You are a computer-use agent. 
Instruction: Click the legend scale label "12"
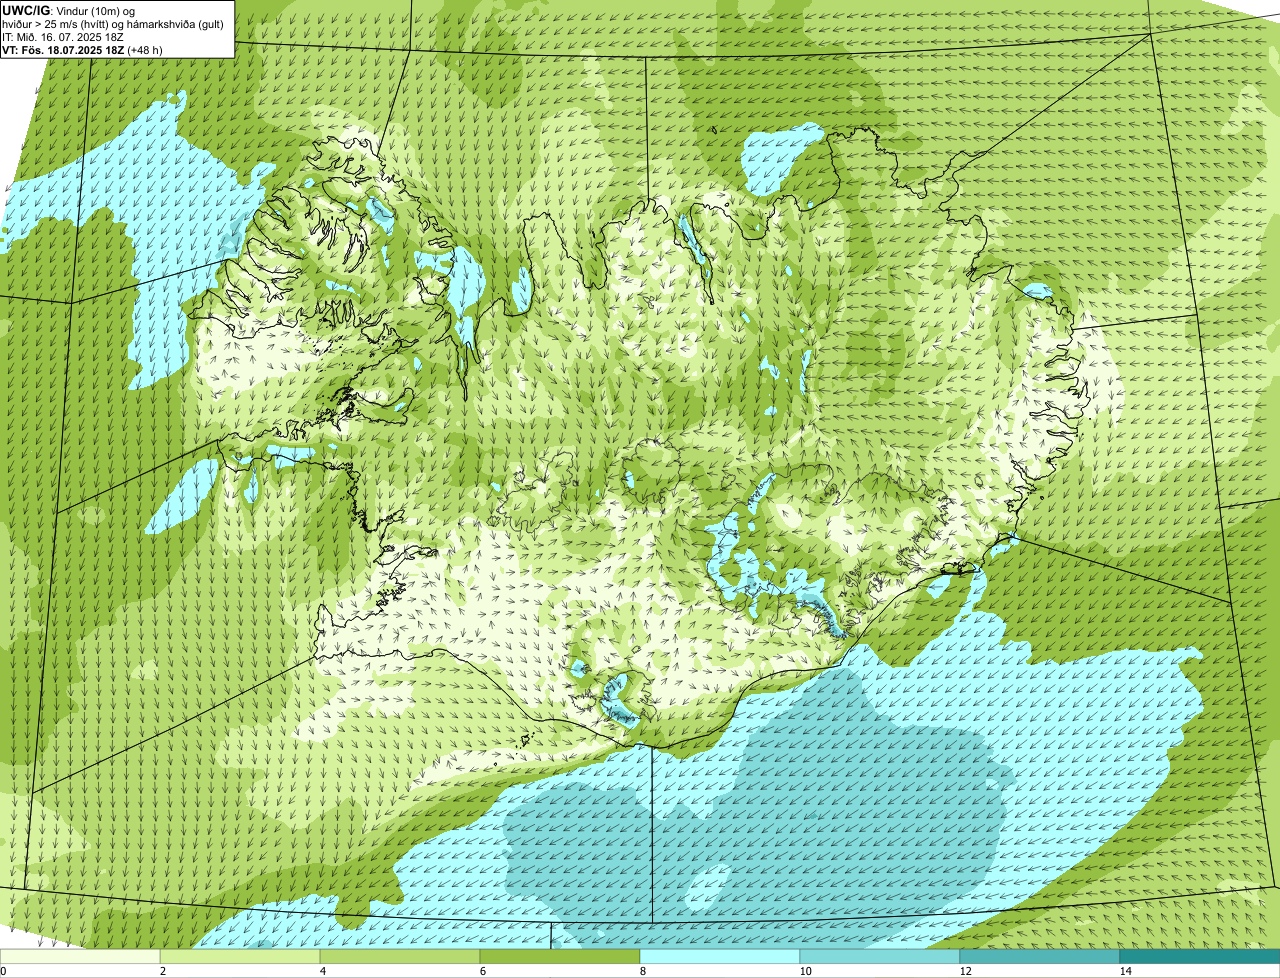tap(965, 971)
